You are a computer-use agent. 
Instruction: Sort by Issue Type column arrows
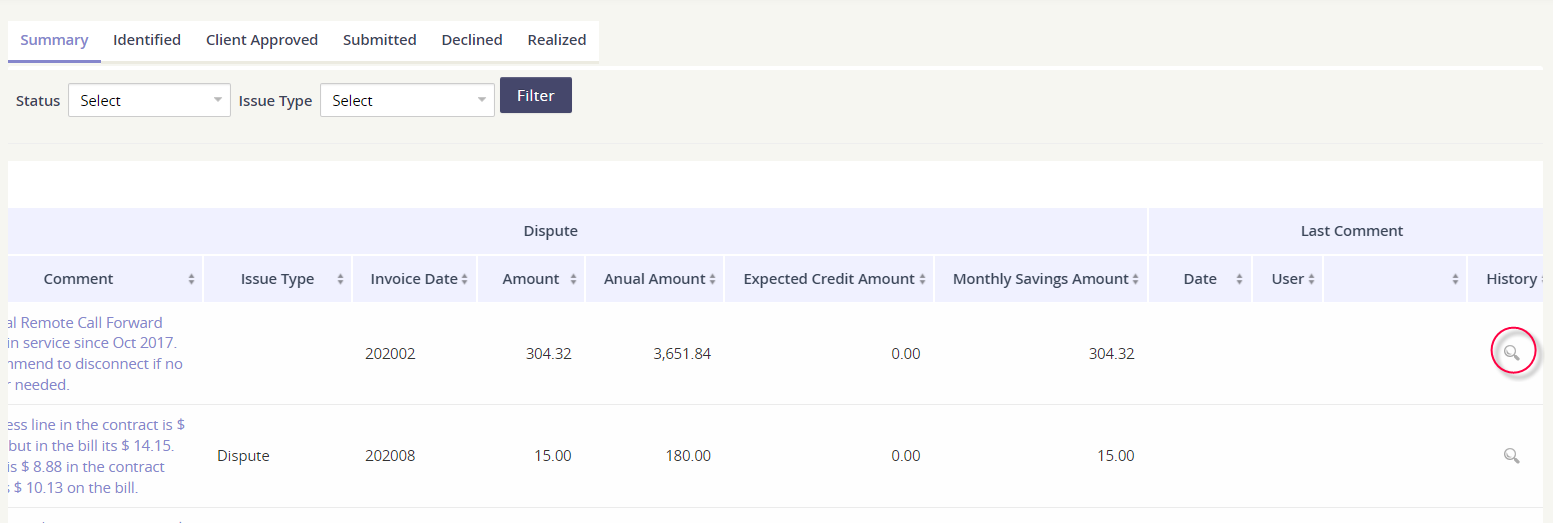pos(340,280)
